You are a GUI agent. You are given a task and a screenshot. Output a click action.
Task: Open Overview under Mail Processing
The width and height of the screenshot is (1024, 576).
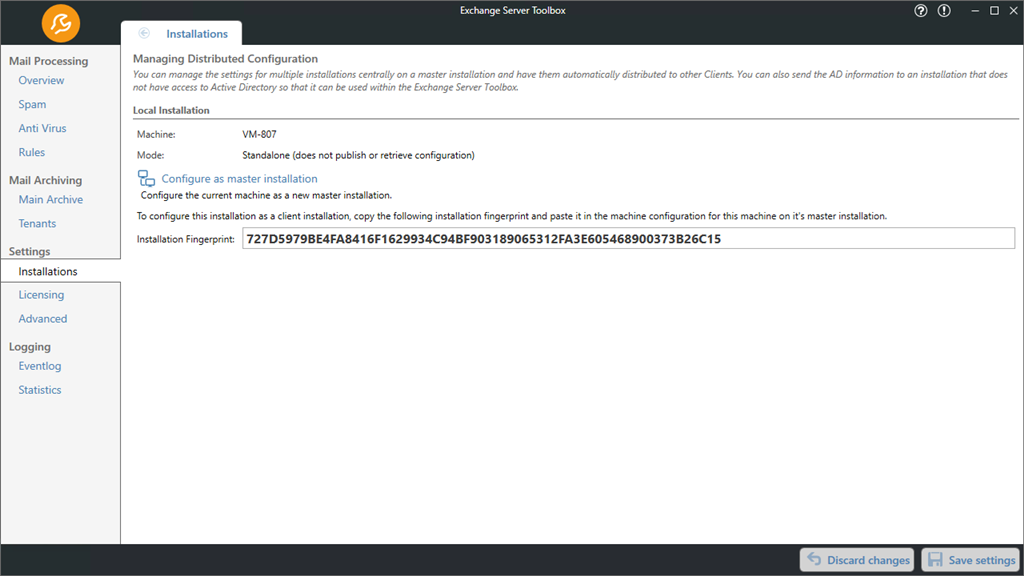pos(41,80)
